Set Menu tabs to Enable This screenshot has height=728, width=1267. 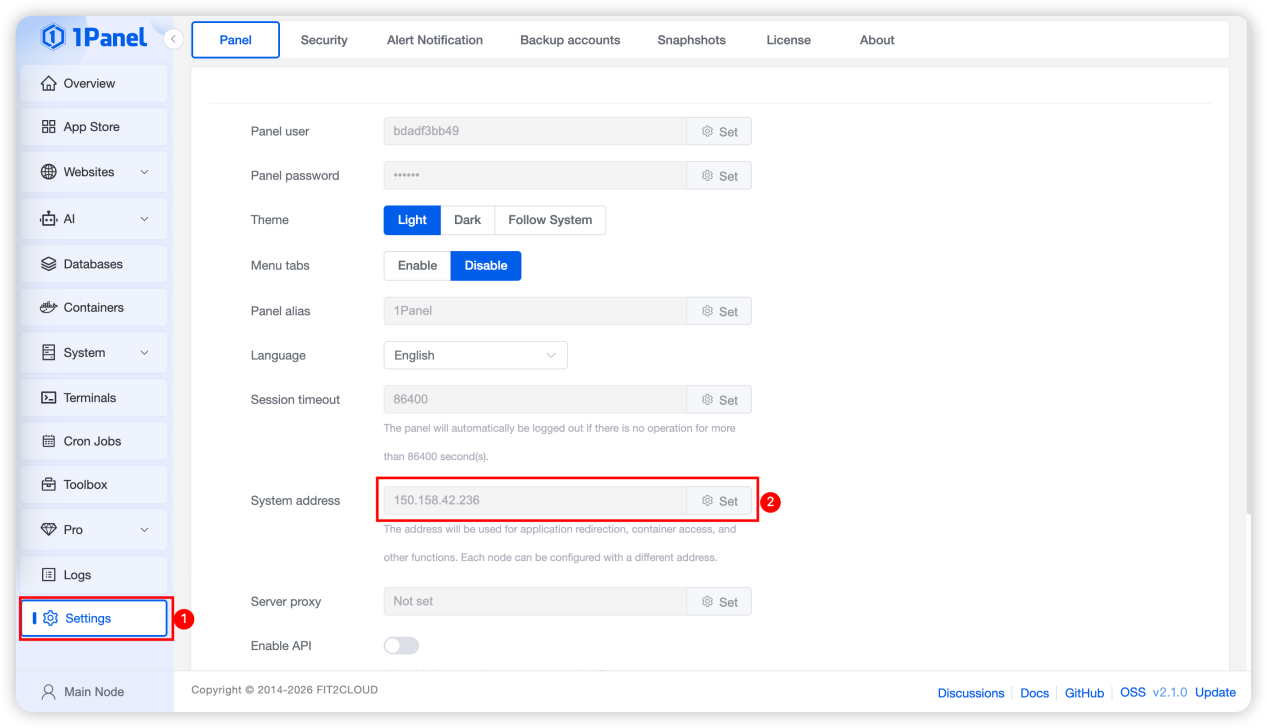(417, 265)
